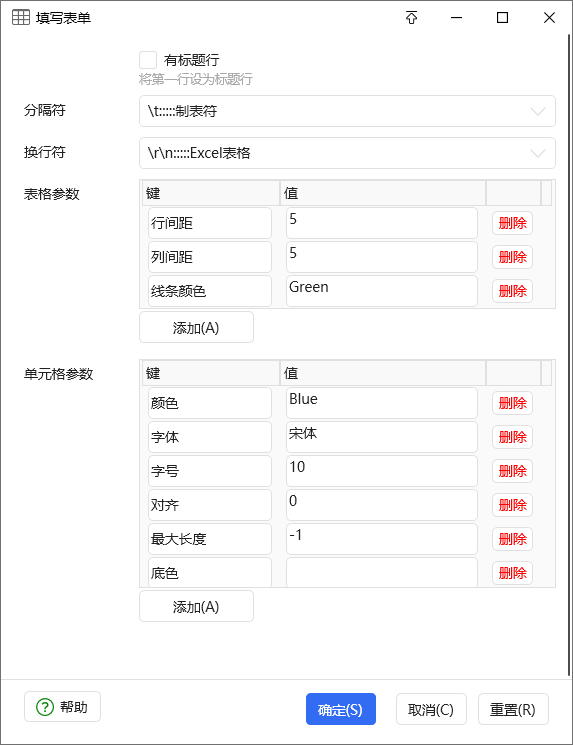The height and width of the screenshot is (745, 573).
Task: Click the chevron arrow of 分隔符 field
Action: tap(537, 111)
